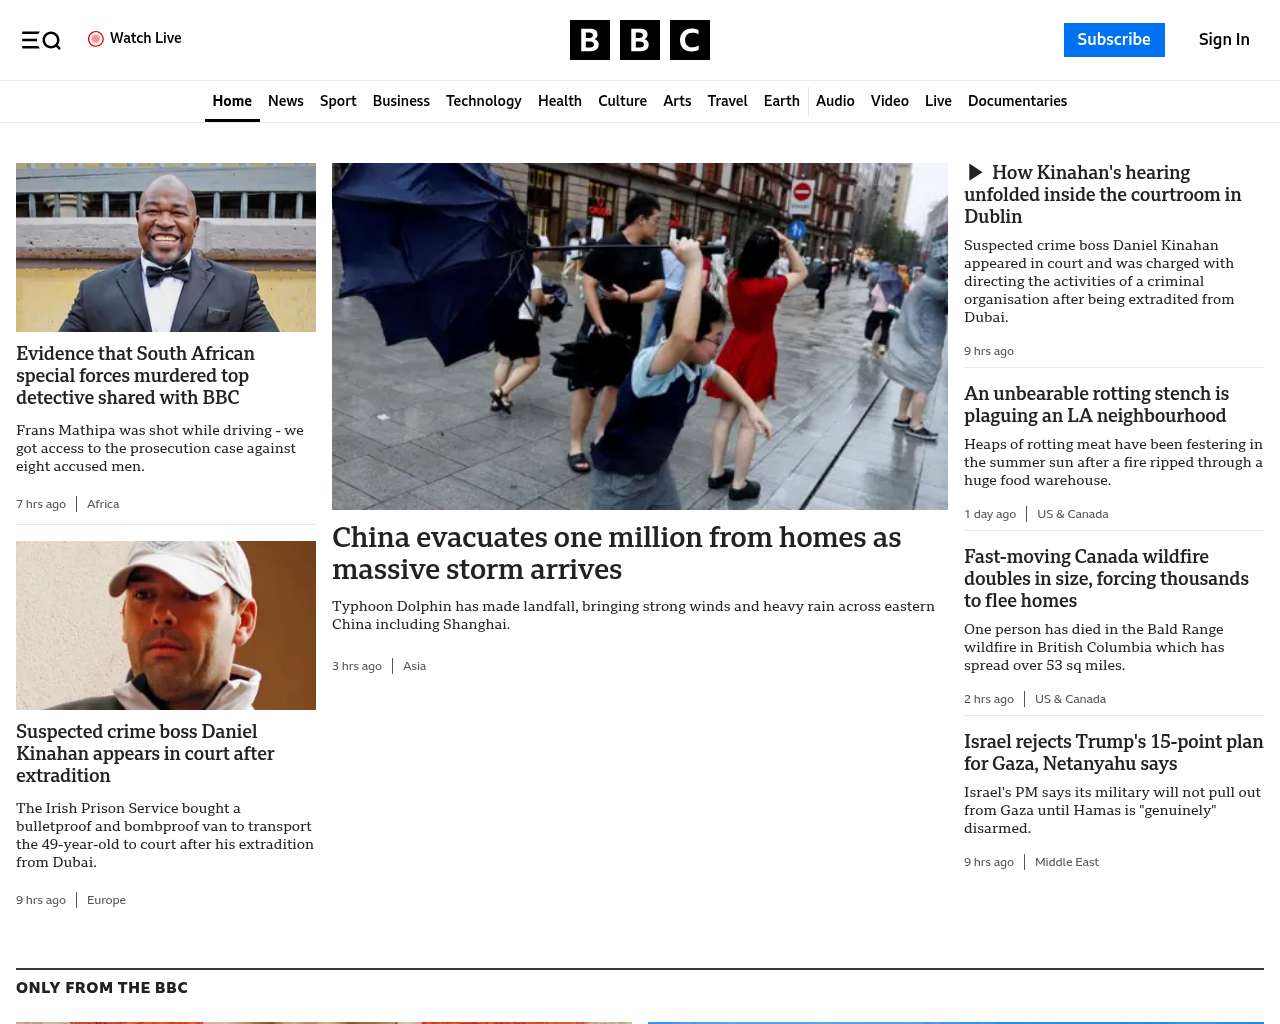The height and width of the screenshot is (1024, 1280).
Task: Click the Asia category tag
Action: [x=414, y=666]
